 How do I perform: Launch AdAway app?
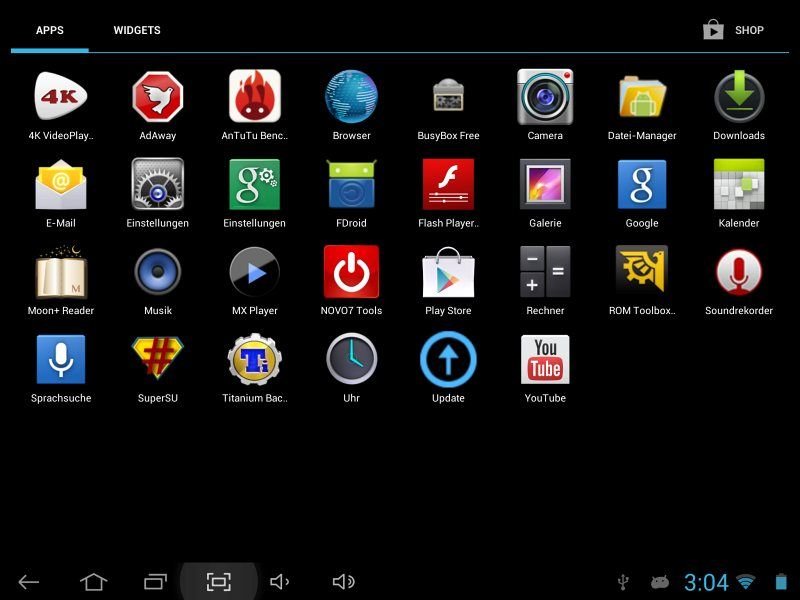pos(158,96)
